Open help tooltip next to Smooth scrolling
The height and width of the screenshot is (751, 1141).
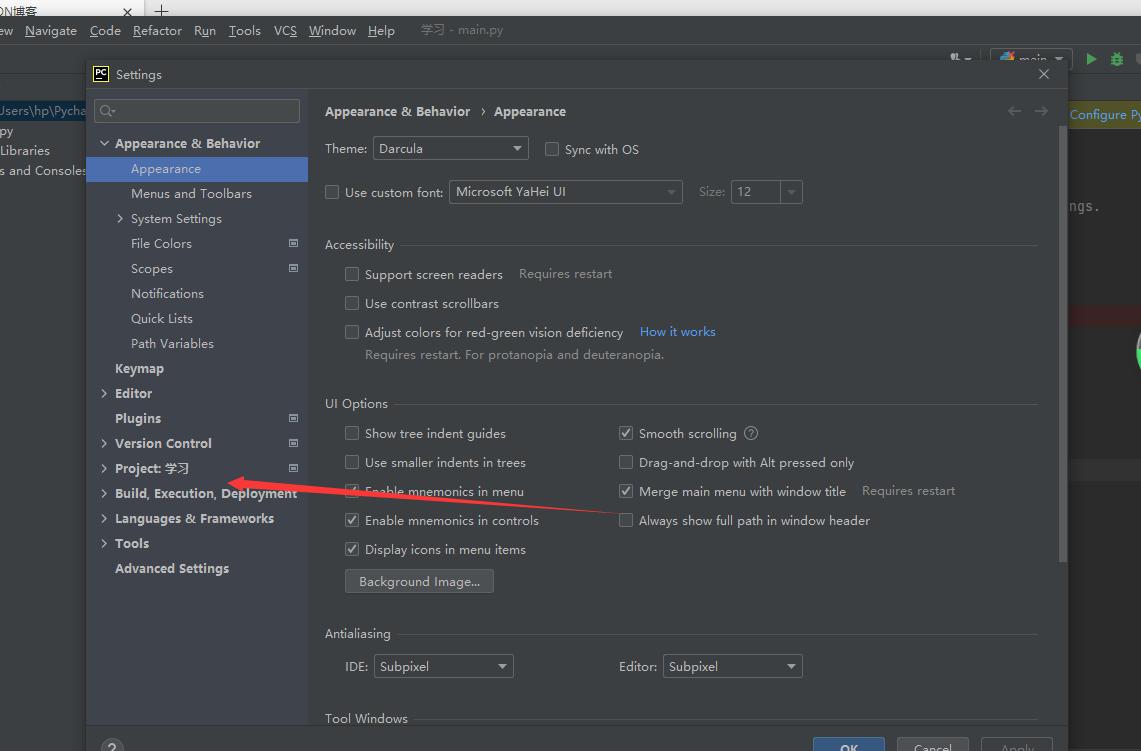click(x=751, y=433)
